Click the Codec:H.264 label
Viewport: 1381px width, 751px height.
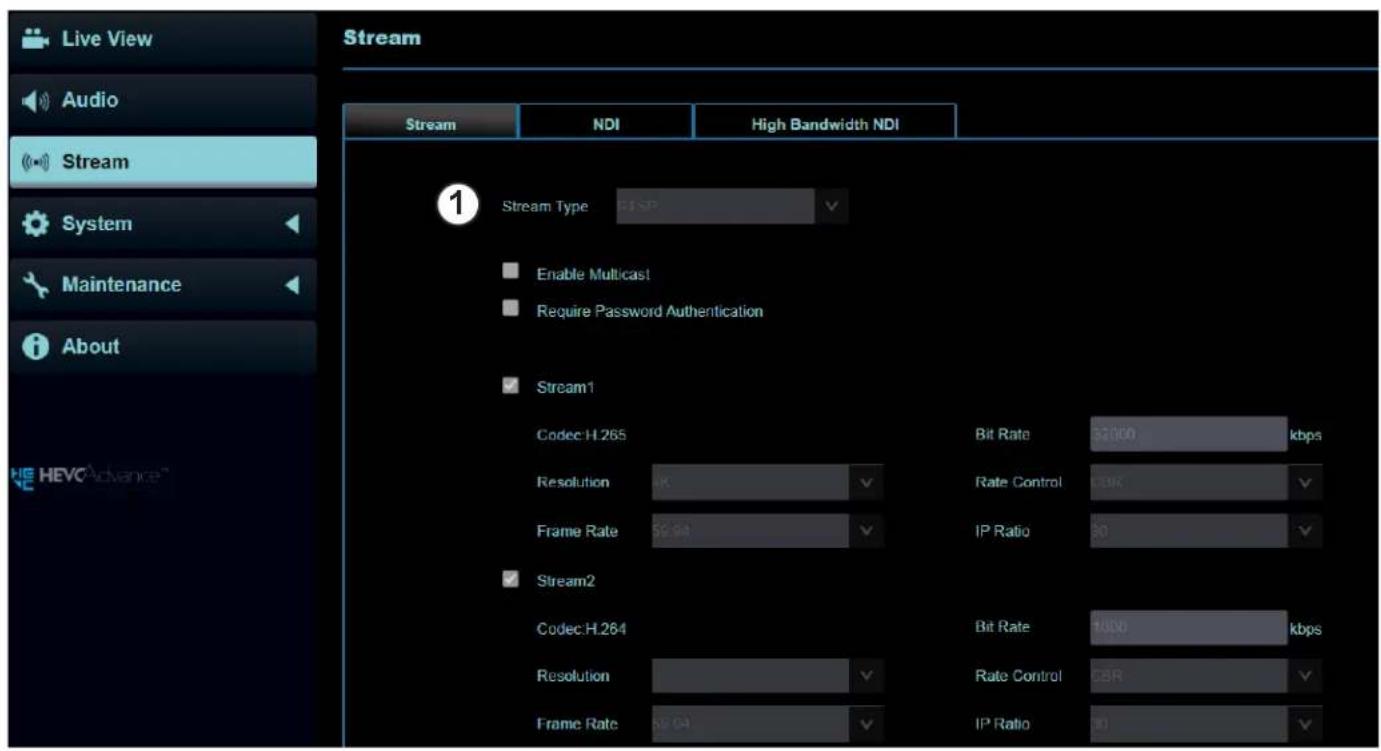pyautogui.click(x=581, y=628)
